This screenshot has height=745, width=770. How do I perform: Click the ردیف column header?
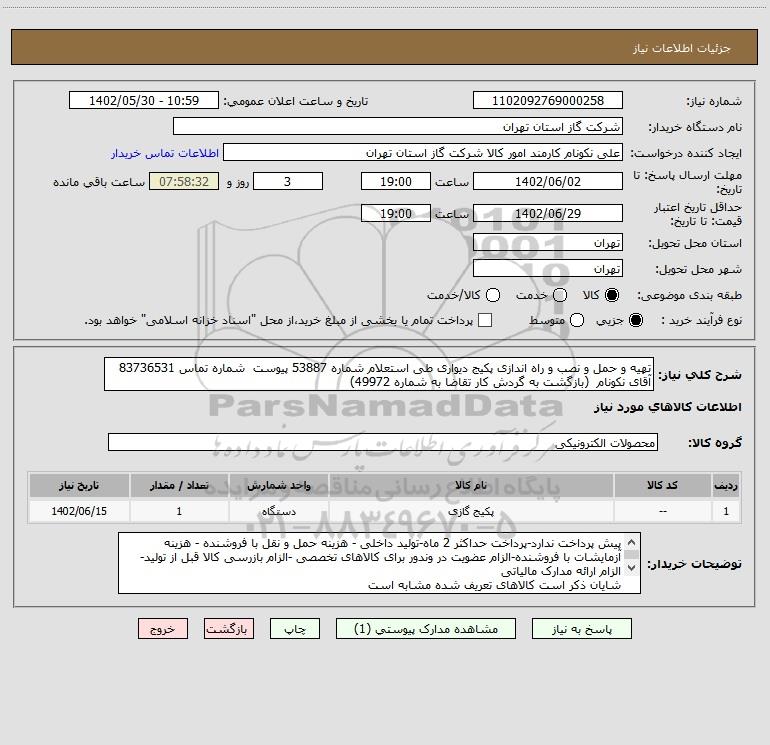coord(726,485)
